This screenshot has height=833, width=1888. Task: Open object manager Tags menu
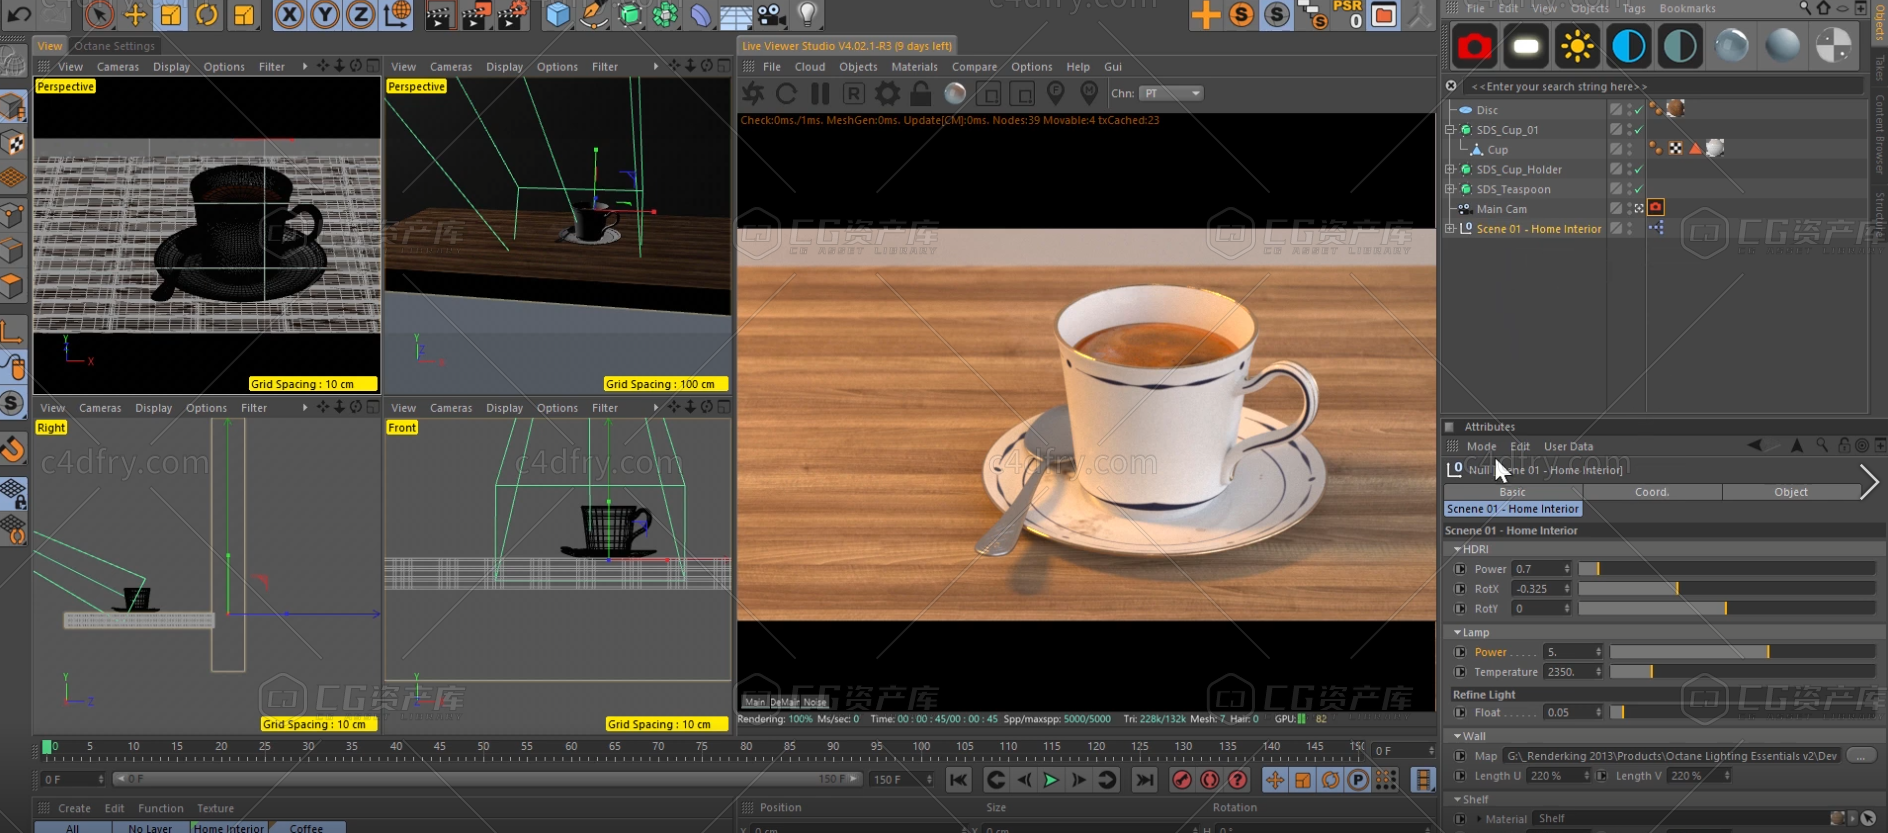pyautogui.click(x=1634, y=8)
